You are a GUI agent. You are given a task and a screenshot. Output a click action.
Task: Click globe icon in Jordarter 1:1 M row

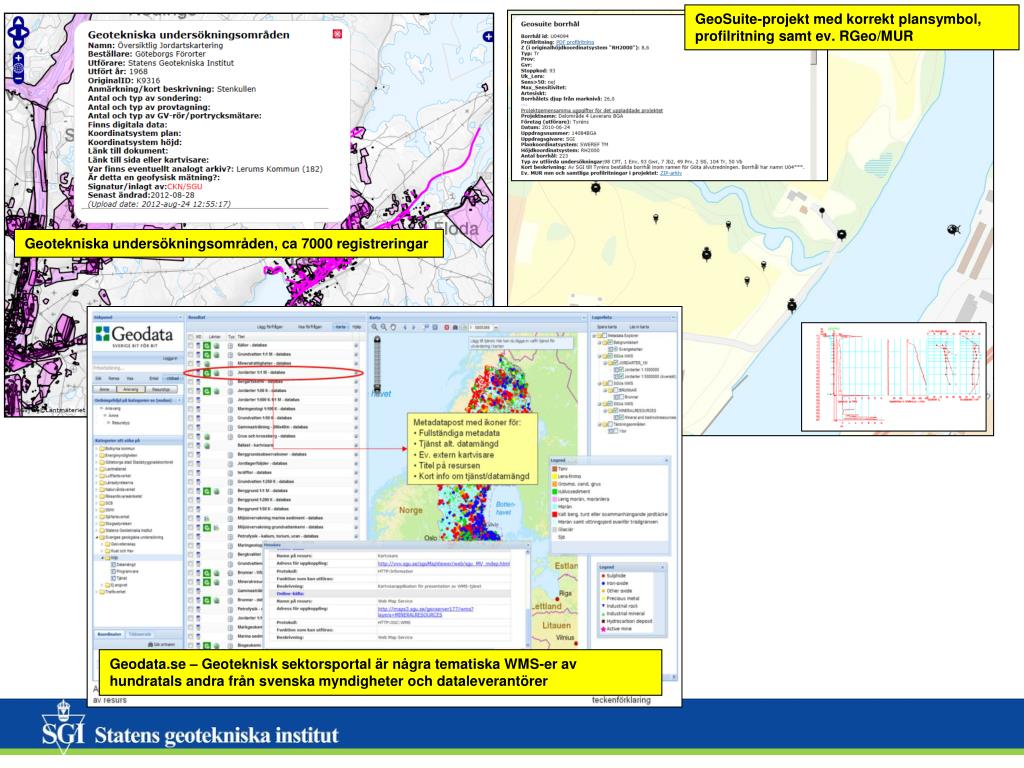216,373
